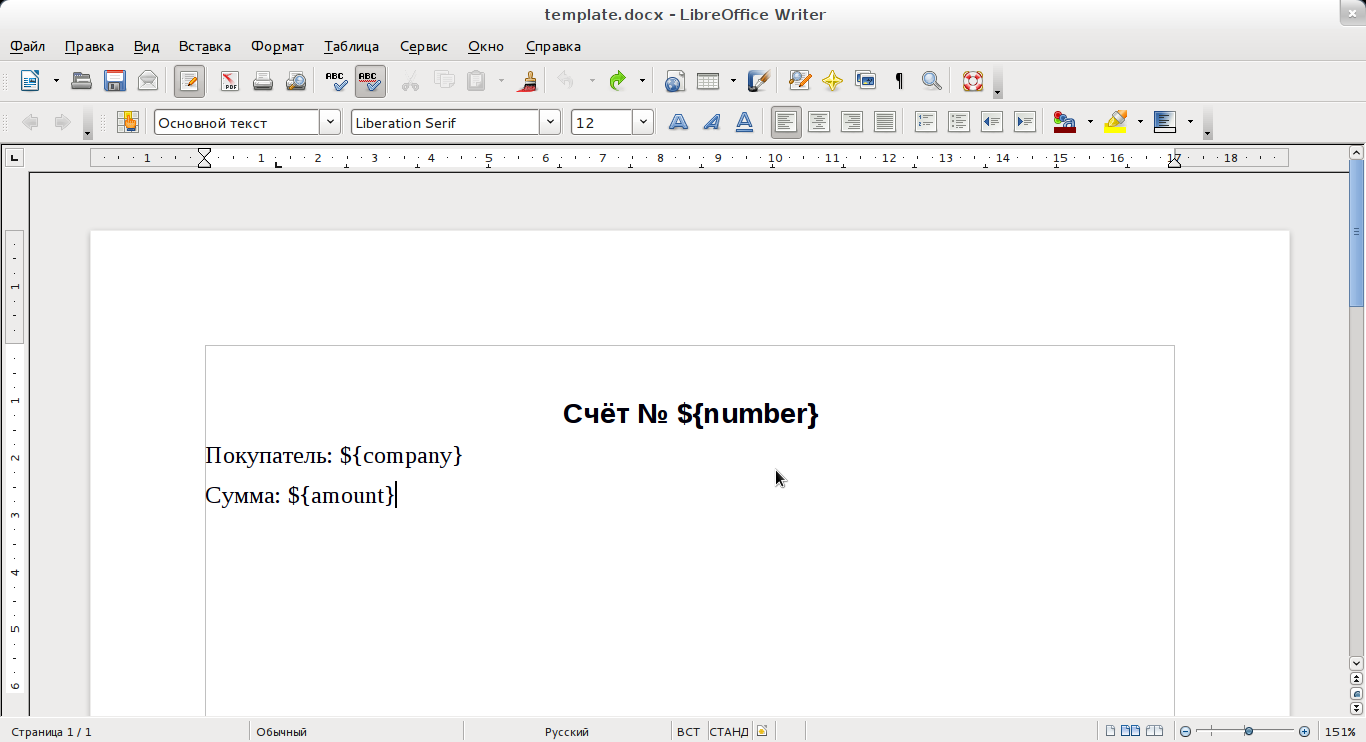Open the font size dropdown arrow
The height and width of the screenshot is (742, 1366).
pos(643,122)
